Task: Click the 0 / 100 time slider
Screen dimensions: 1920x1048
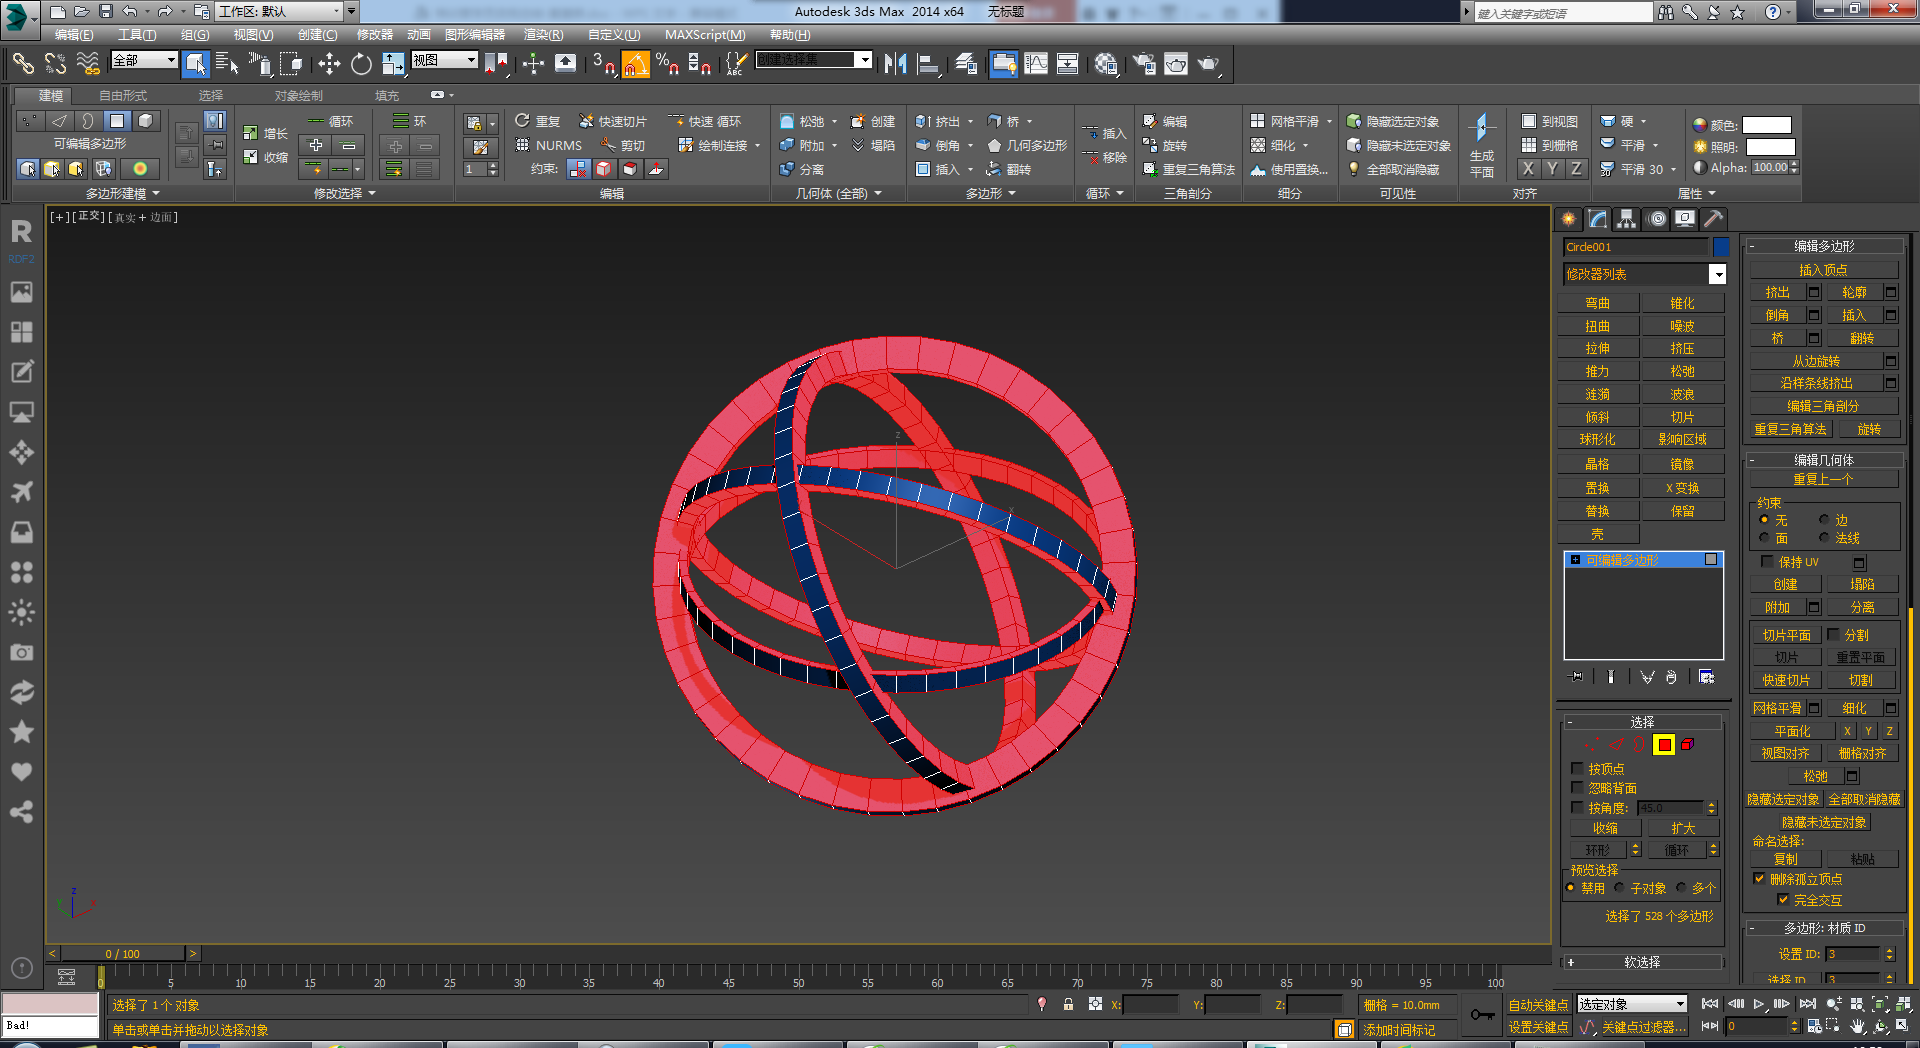Action: pyautogui.click(x=123, y=954)
